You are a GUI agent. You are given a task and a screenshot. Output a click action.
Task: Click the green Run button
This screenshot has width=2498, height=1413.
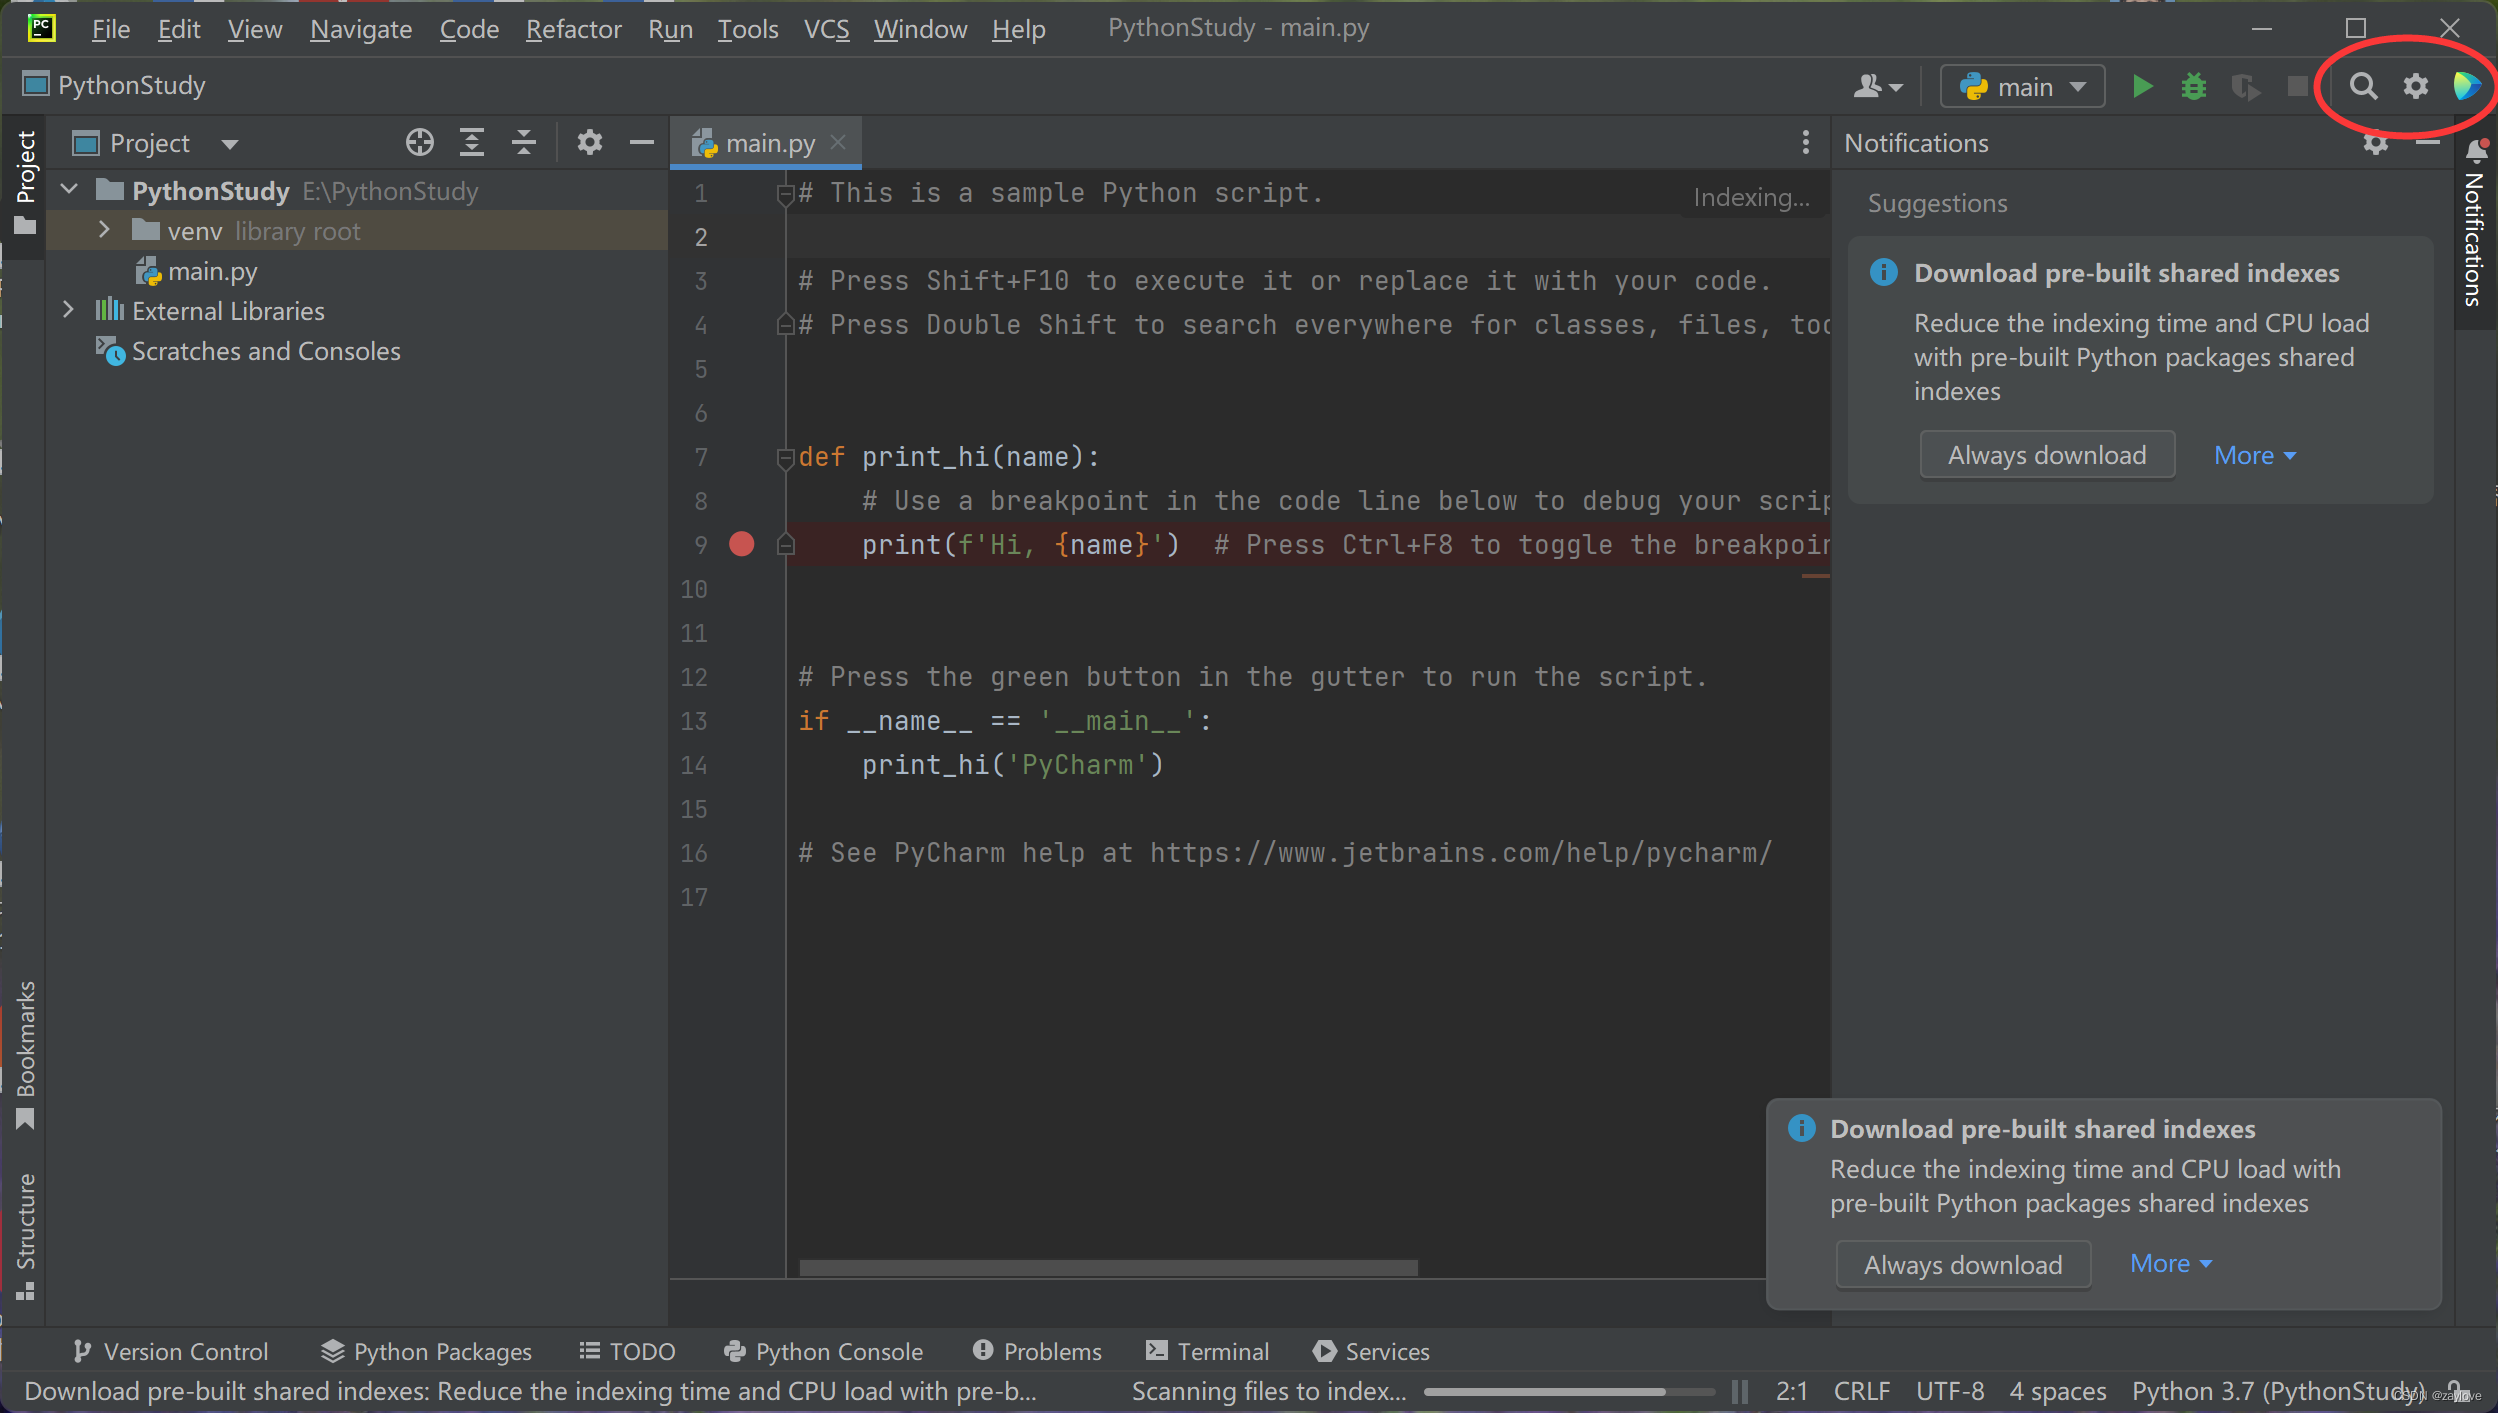point(2141,87)
